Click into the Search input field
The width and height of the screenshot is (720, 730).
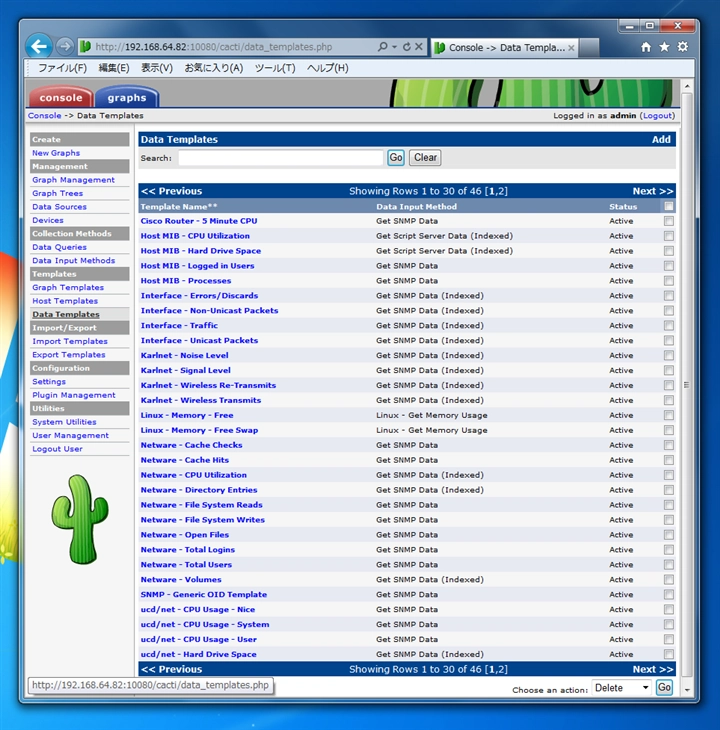click(281, 158)
